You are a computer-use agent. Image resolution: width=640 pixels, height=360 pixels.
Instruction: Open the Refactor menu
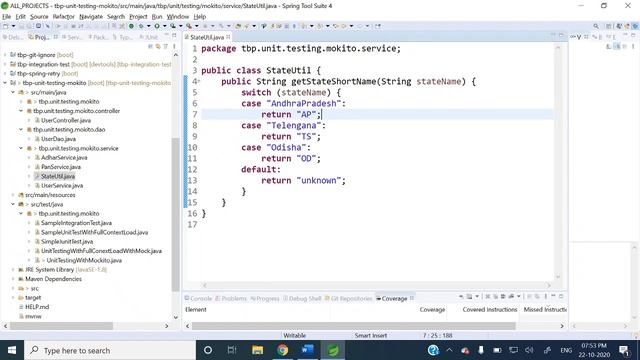point(63,17)
